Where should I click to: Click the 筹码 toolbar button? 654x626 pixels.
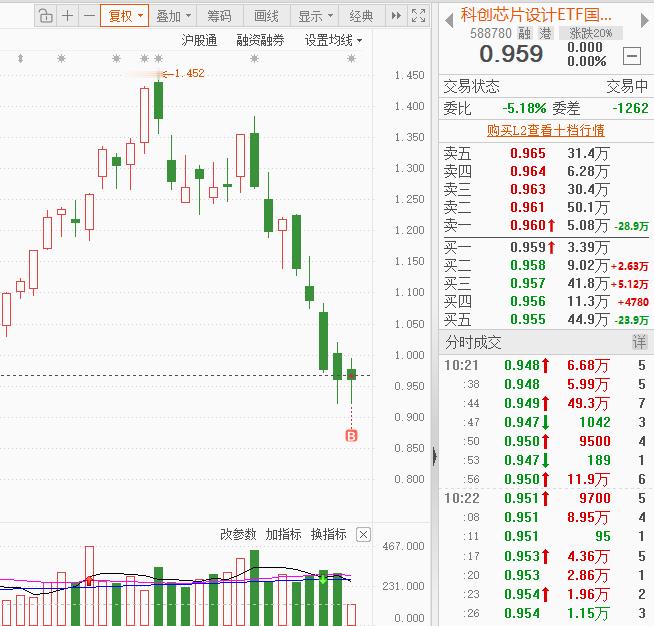pos(219,16)
